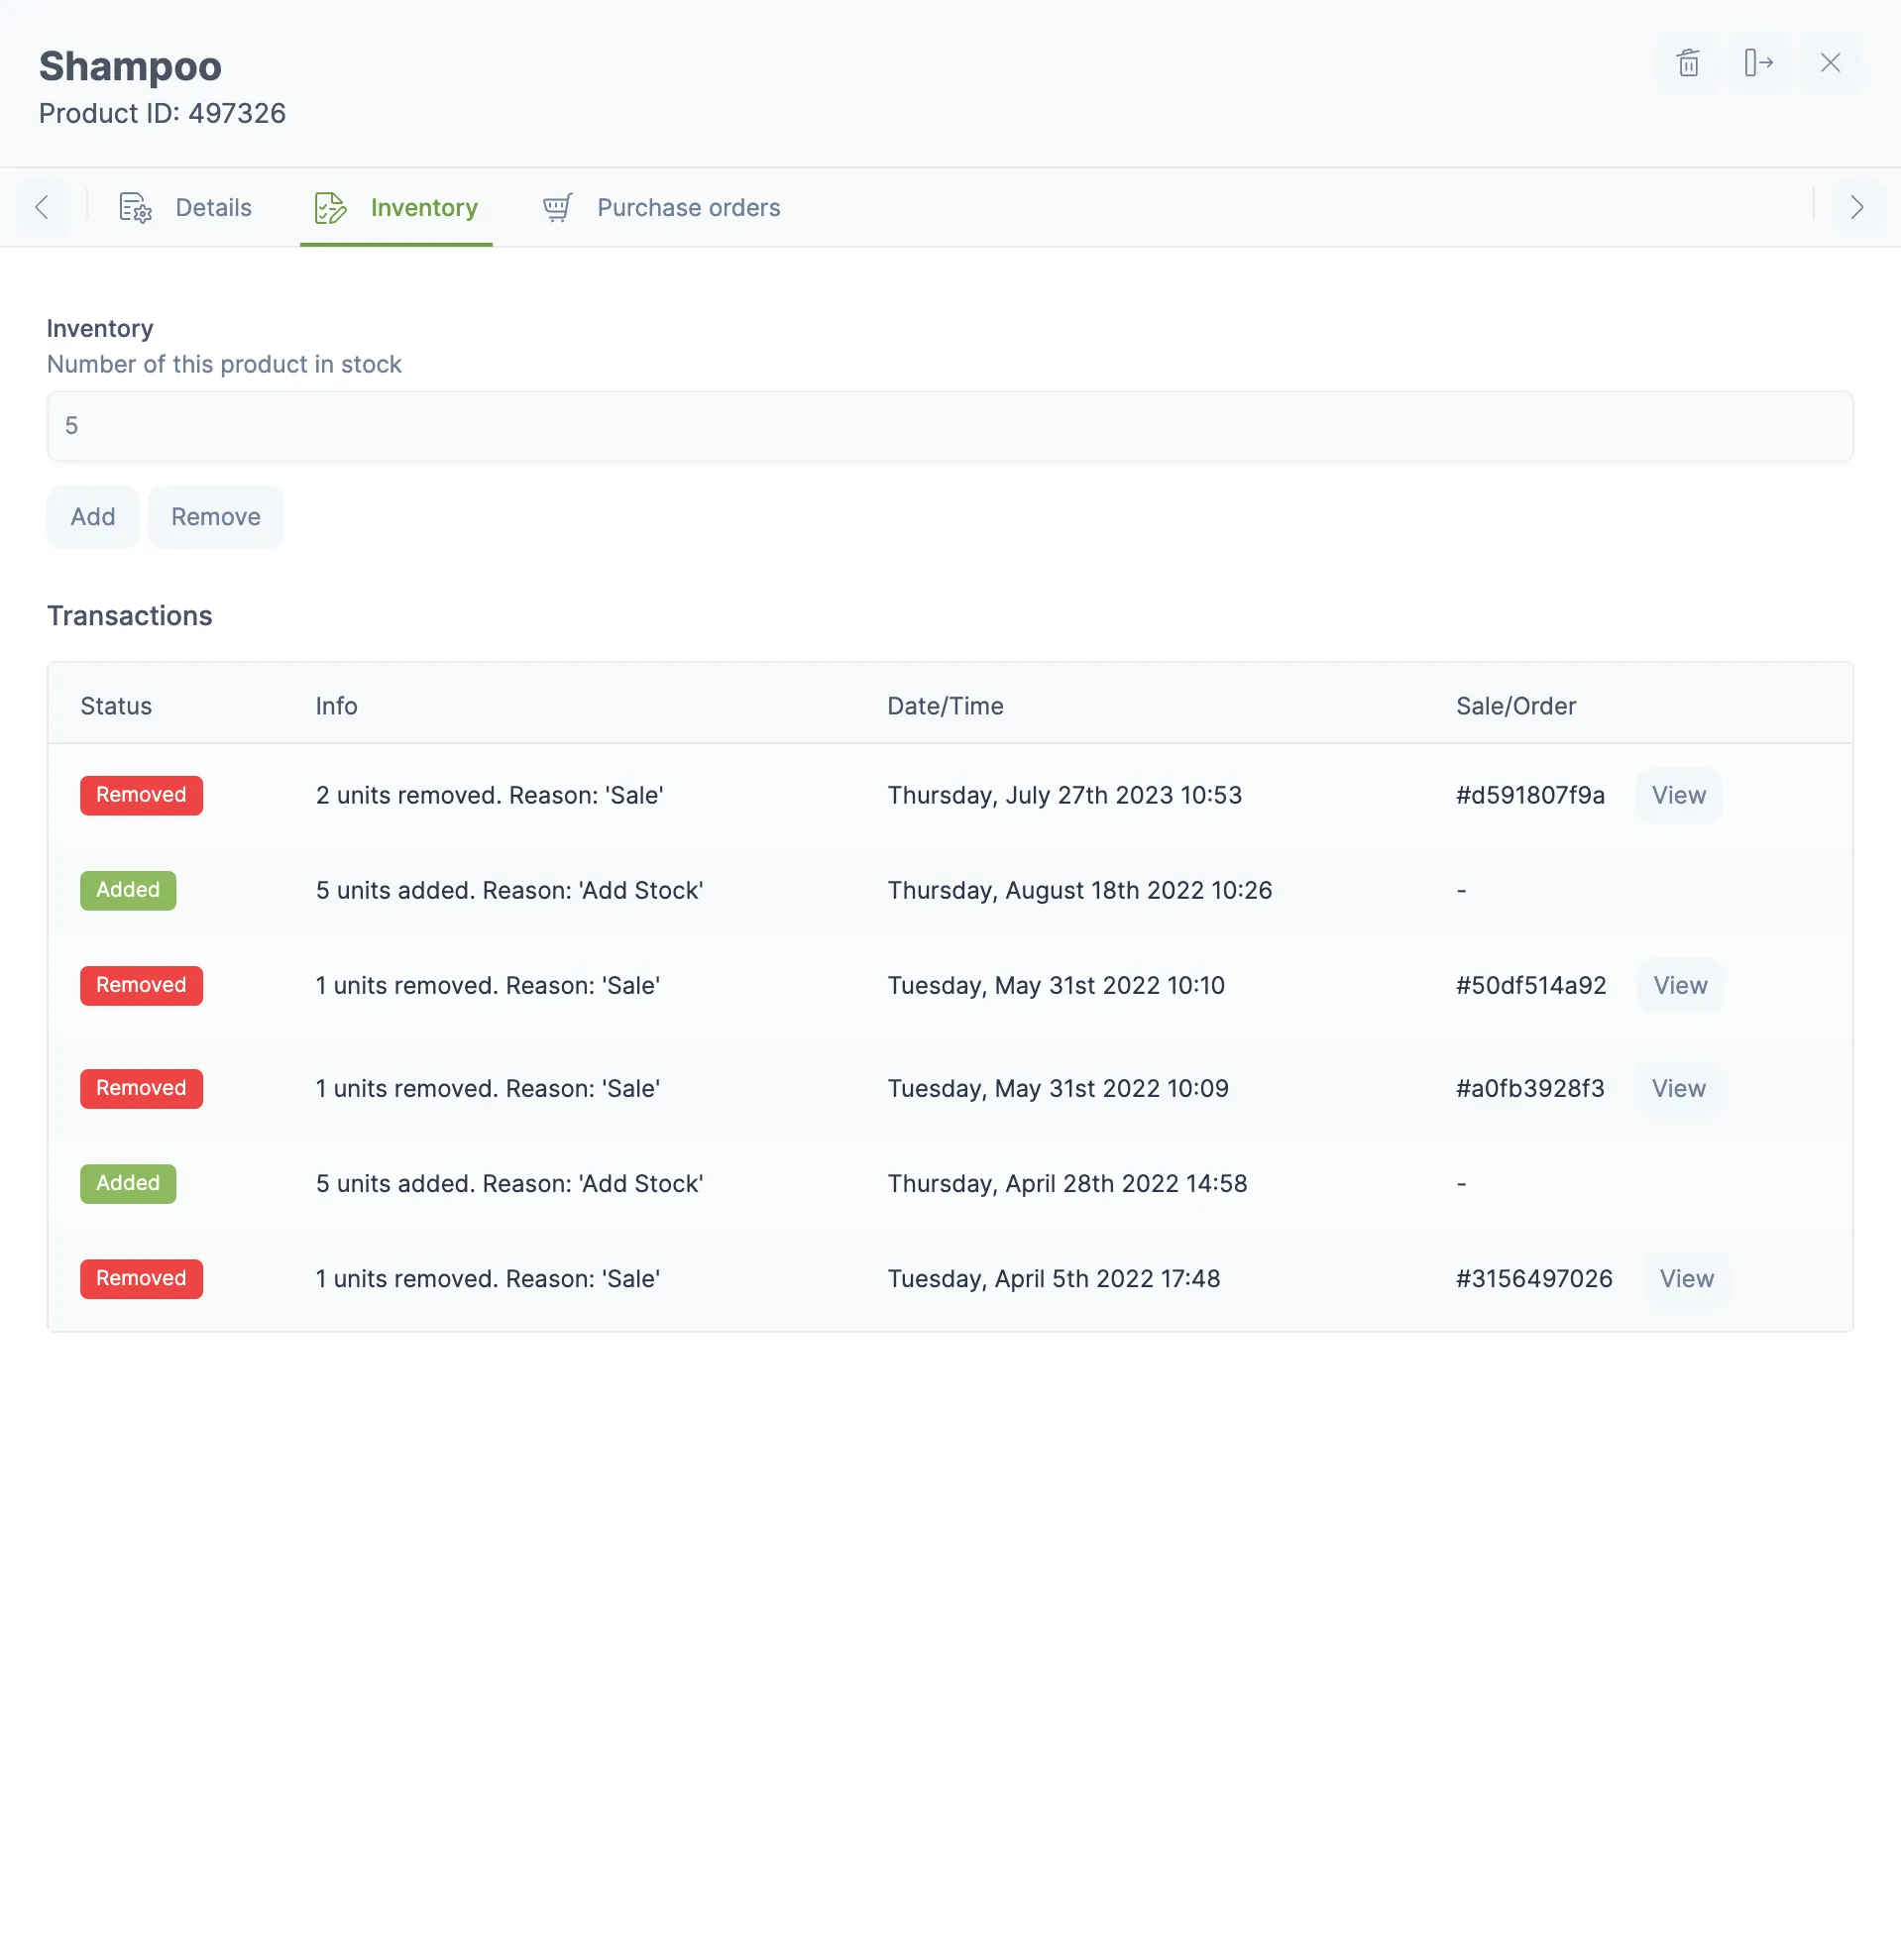Navigate back using the left chevron
The image size is (1901, 1960).
41,207
